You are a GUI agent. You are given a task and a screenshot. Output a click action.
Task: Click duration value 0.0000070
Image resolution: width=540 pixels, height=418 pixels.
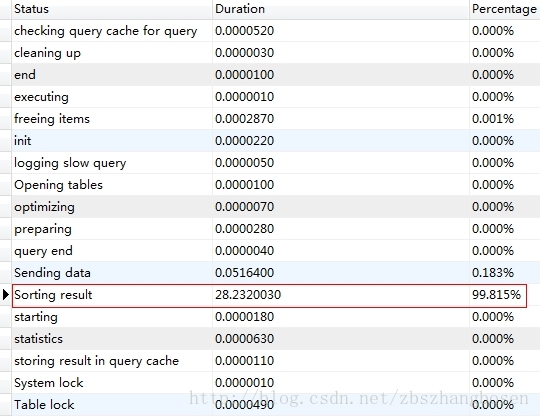click(x=245, y=207)
